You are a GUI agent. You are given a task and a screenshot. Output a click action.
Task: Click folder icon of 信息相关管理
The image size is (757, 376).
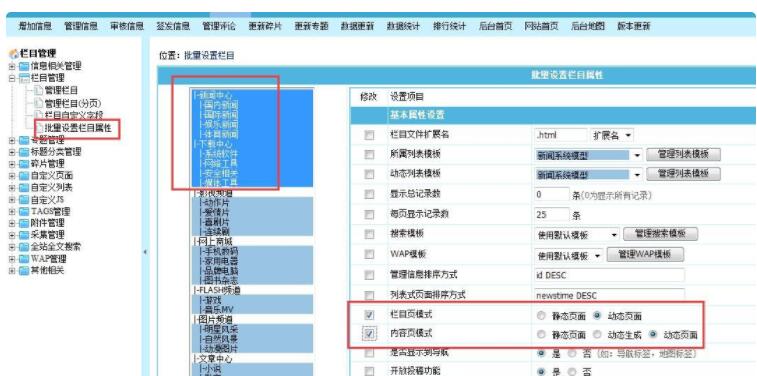[x=24, y=66]
